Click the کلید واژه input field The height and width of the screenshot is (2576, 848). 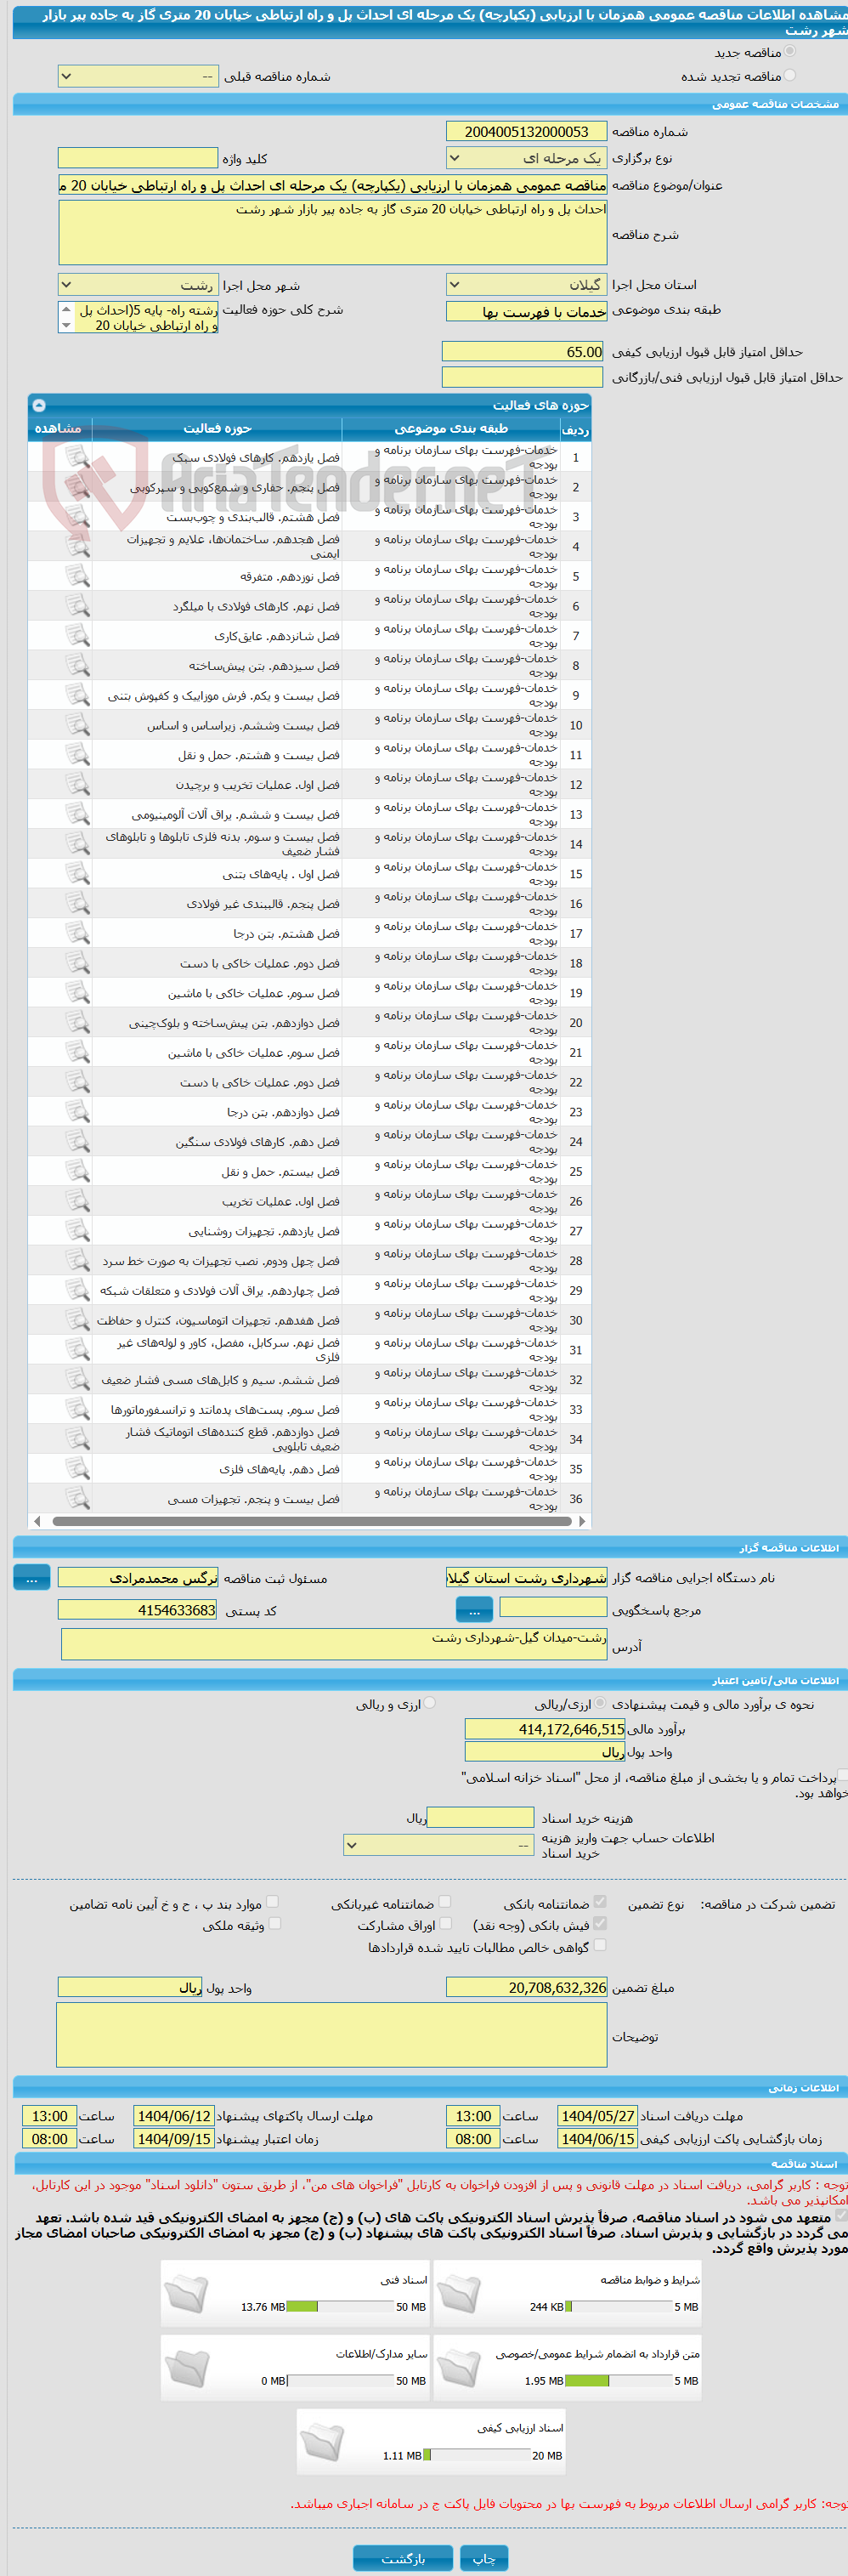pos(138,158)
